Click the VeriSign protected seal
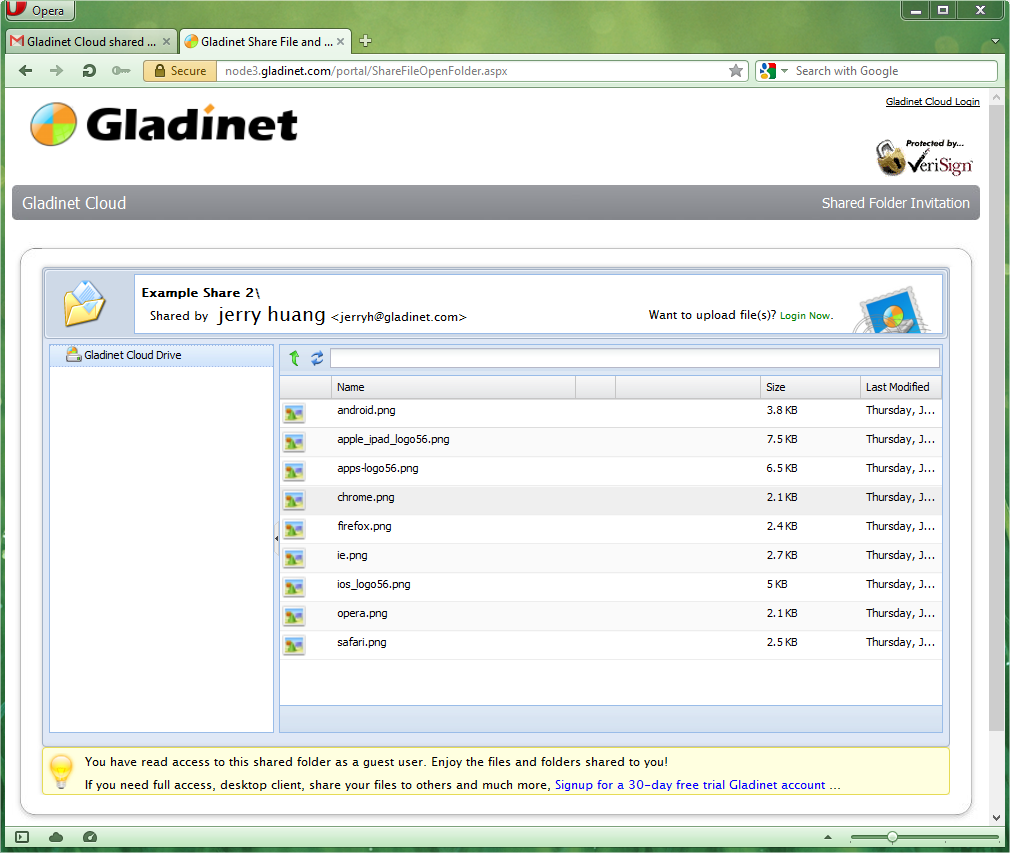 point(924,157)
